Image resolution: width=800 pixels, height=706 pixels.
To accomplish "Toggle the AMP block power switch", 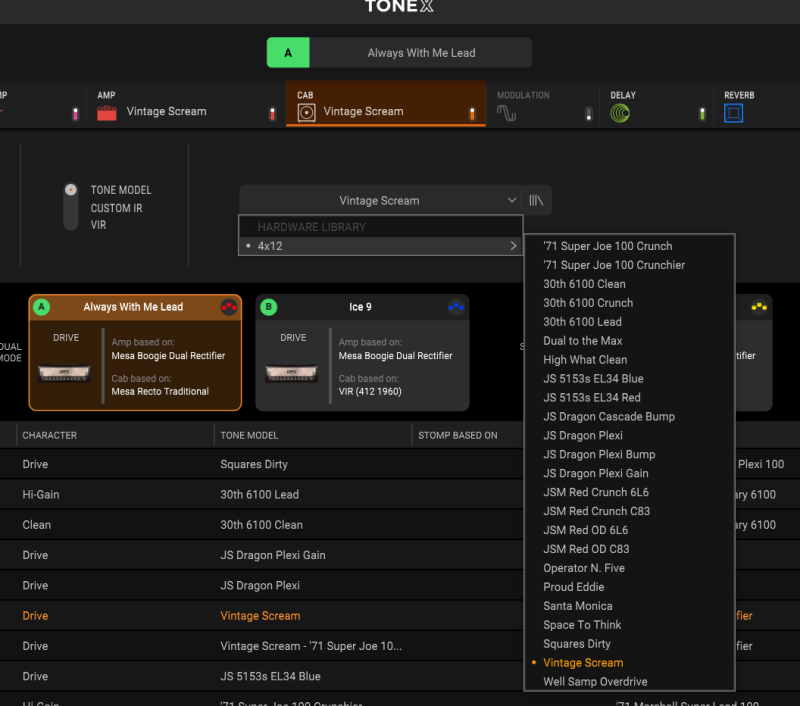I will (272, 114).
